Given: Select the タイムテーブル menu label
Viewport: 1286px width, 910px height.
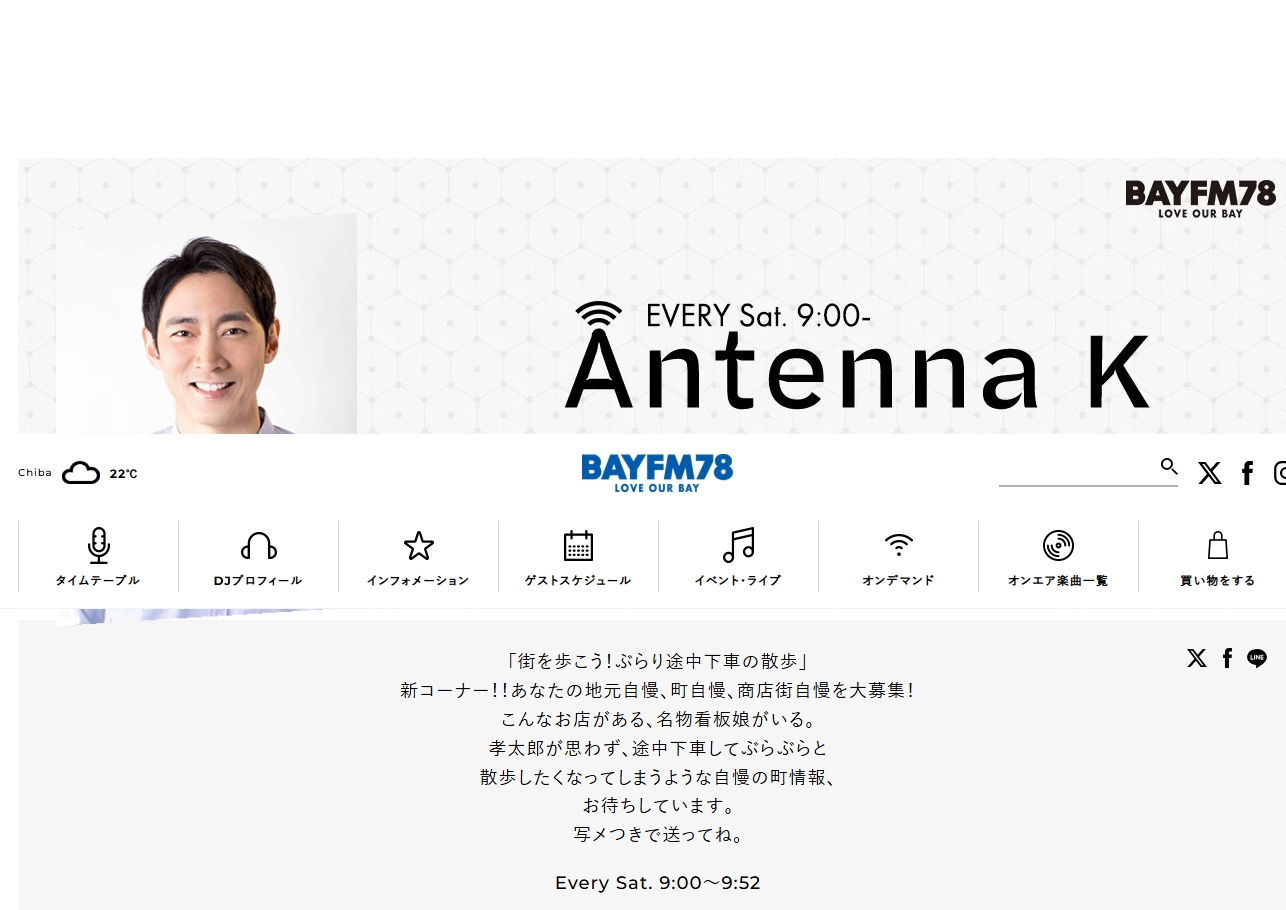Looking at the screenshot, I should pos(98,581).
